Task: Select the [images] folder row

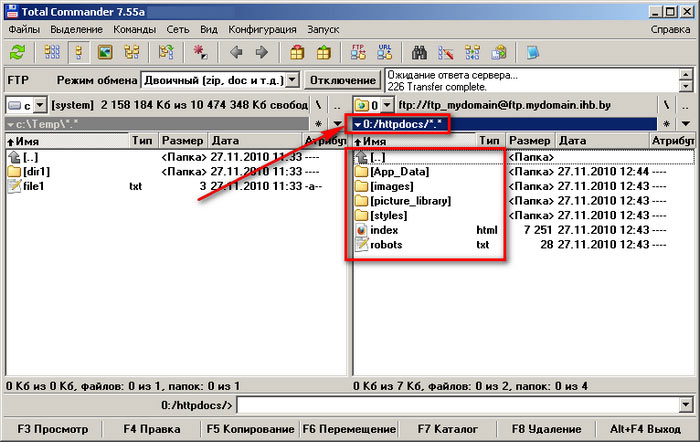Action: (524, 186)
